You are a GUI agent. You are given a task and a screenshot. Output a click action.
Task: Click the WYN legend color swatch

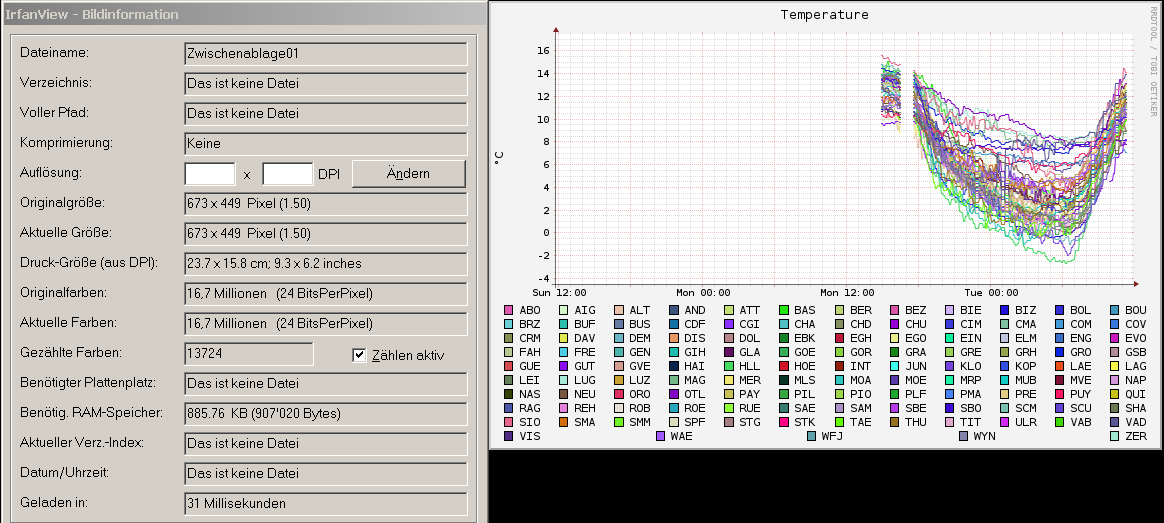coord(964,437)
